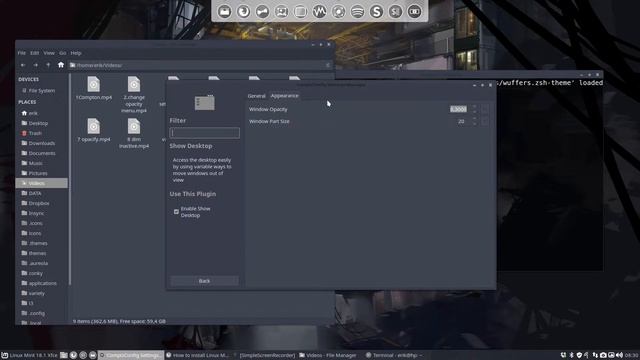Go forward in the file manager toolbar
Screen dimensions: 640x360
click(x=36, y=65)
